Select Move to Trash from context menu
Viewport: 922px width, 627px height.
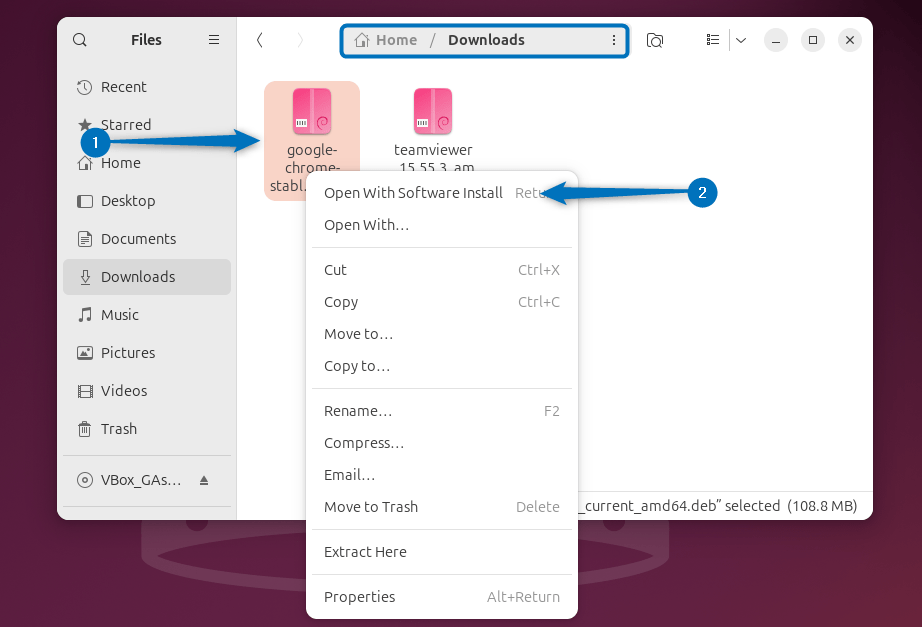pos(370,507)
